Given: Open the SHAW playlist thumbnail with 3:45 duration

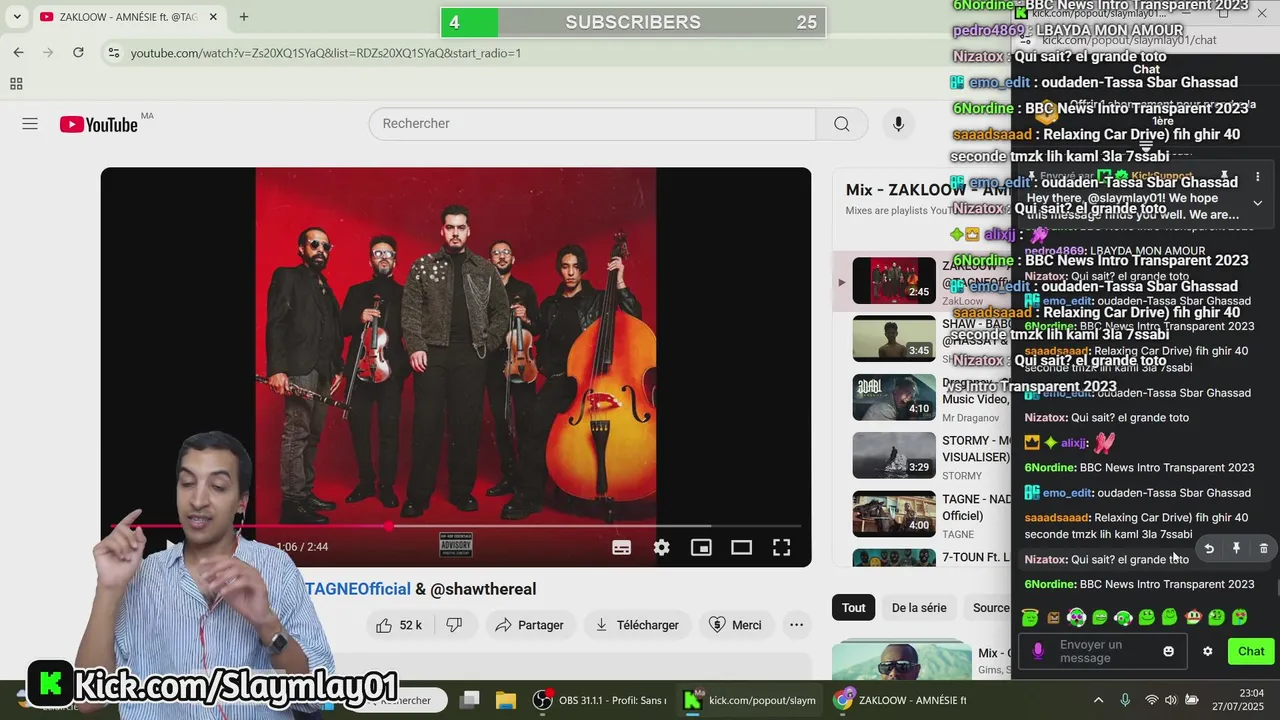Looking at the screenshot, I should 894,338.
